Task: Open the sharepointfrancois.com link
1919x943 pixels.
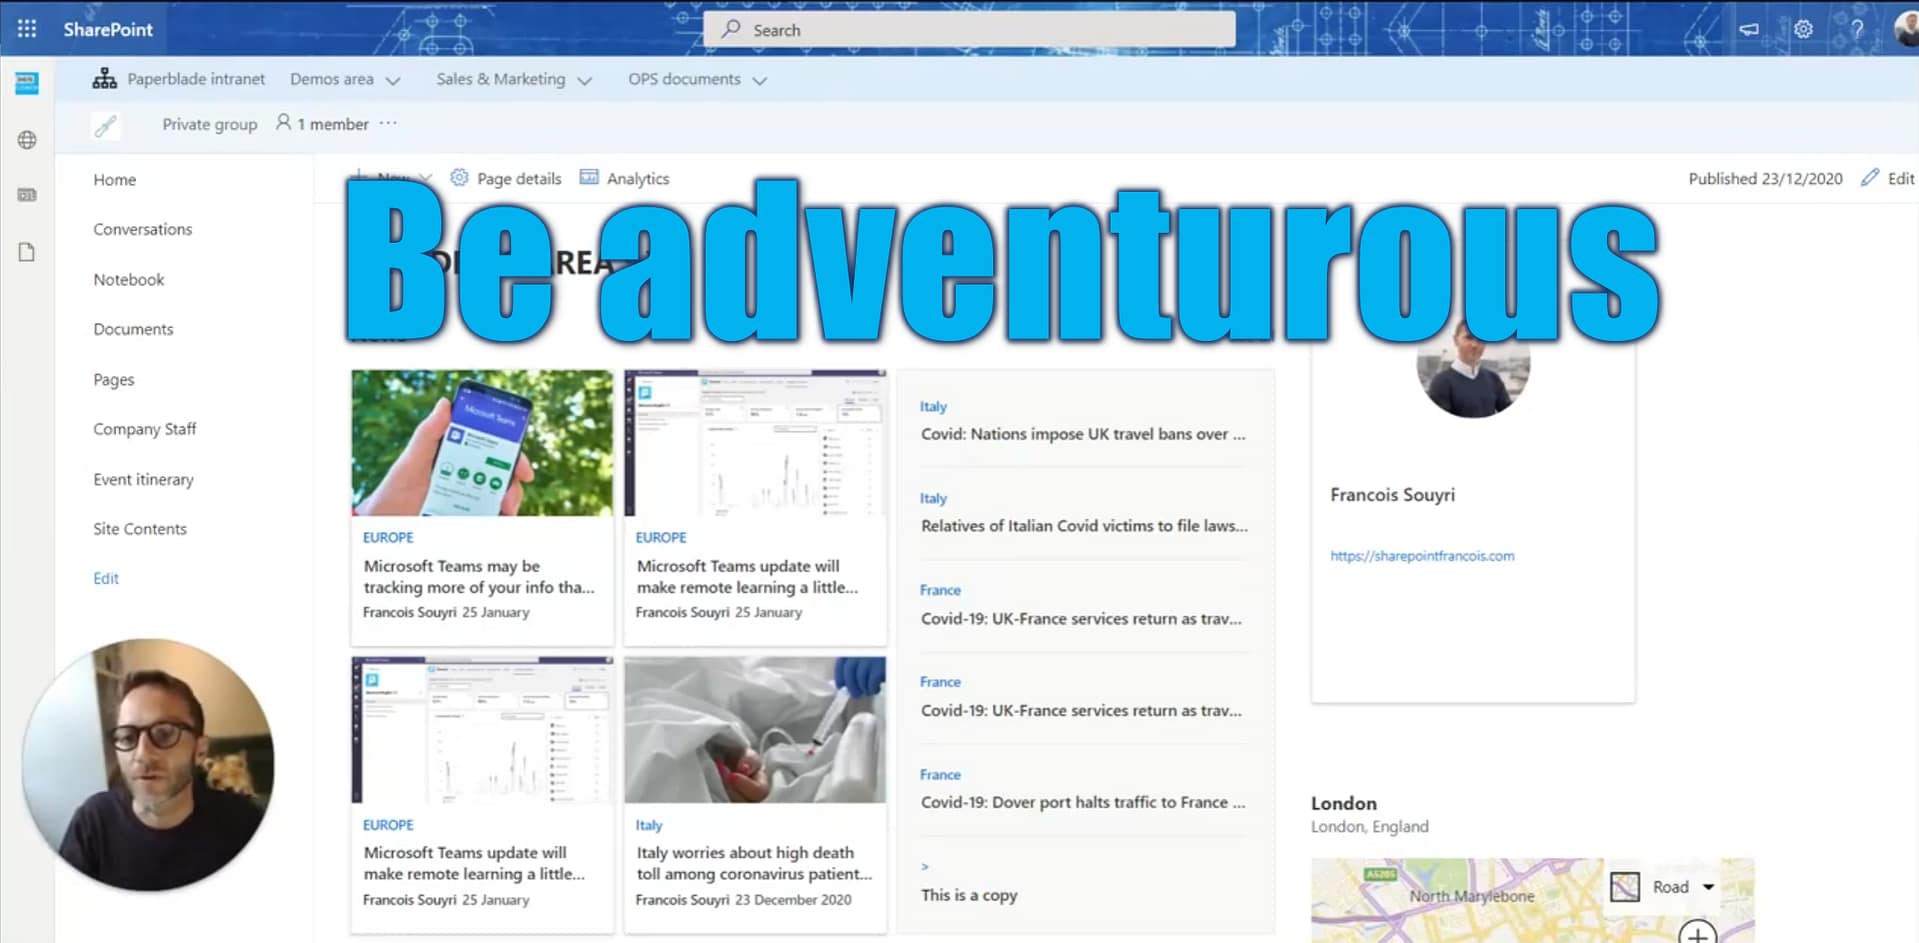Action: click(1421, 556)
